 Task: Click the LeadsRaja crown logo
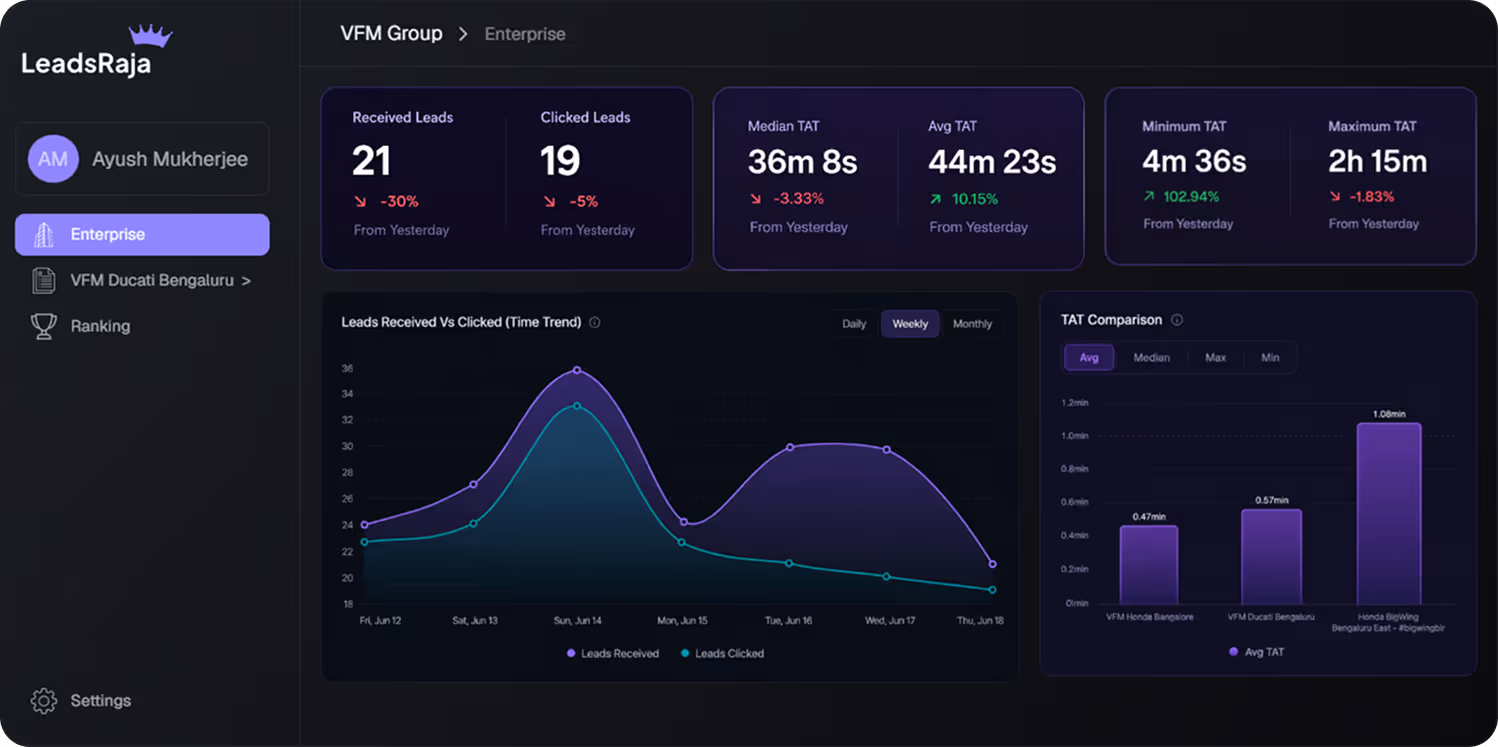point(151,36)
